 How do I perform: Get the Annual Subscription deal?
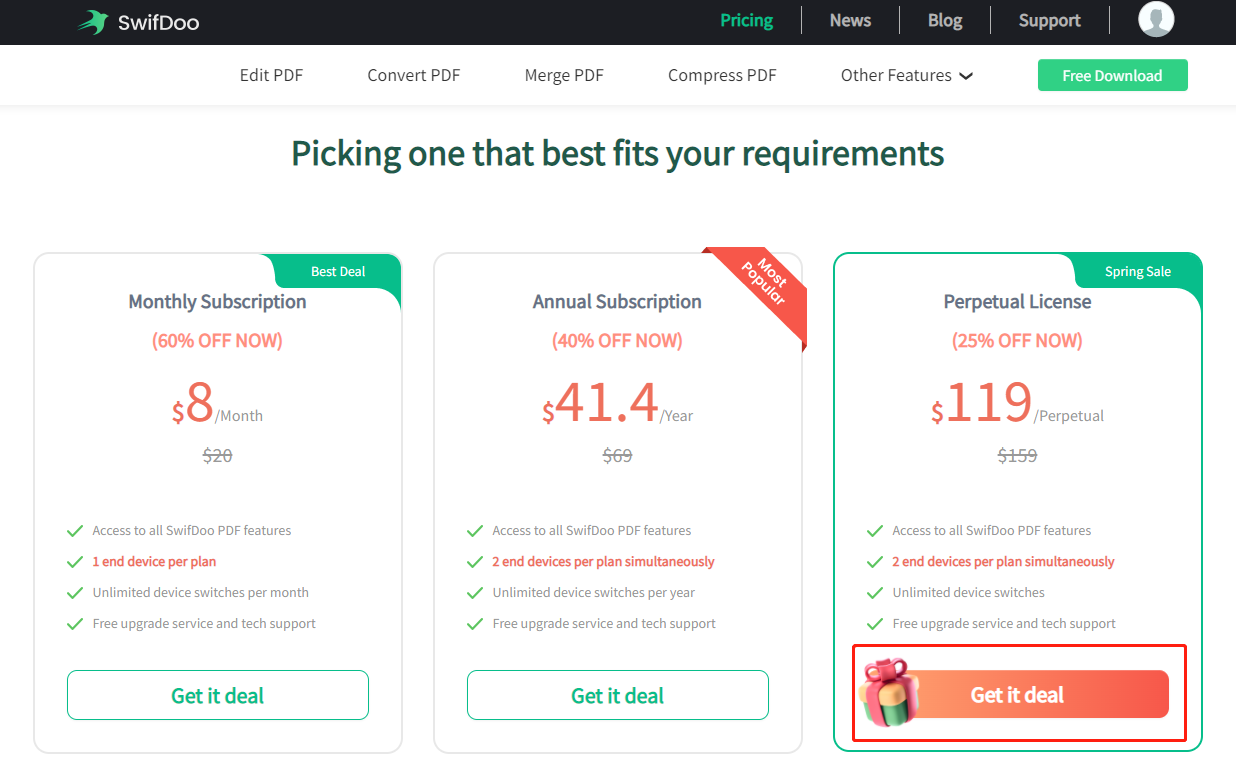(x=618, y=695)
